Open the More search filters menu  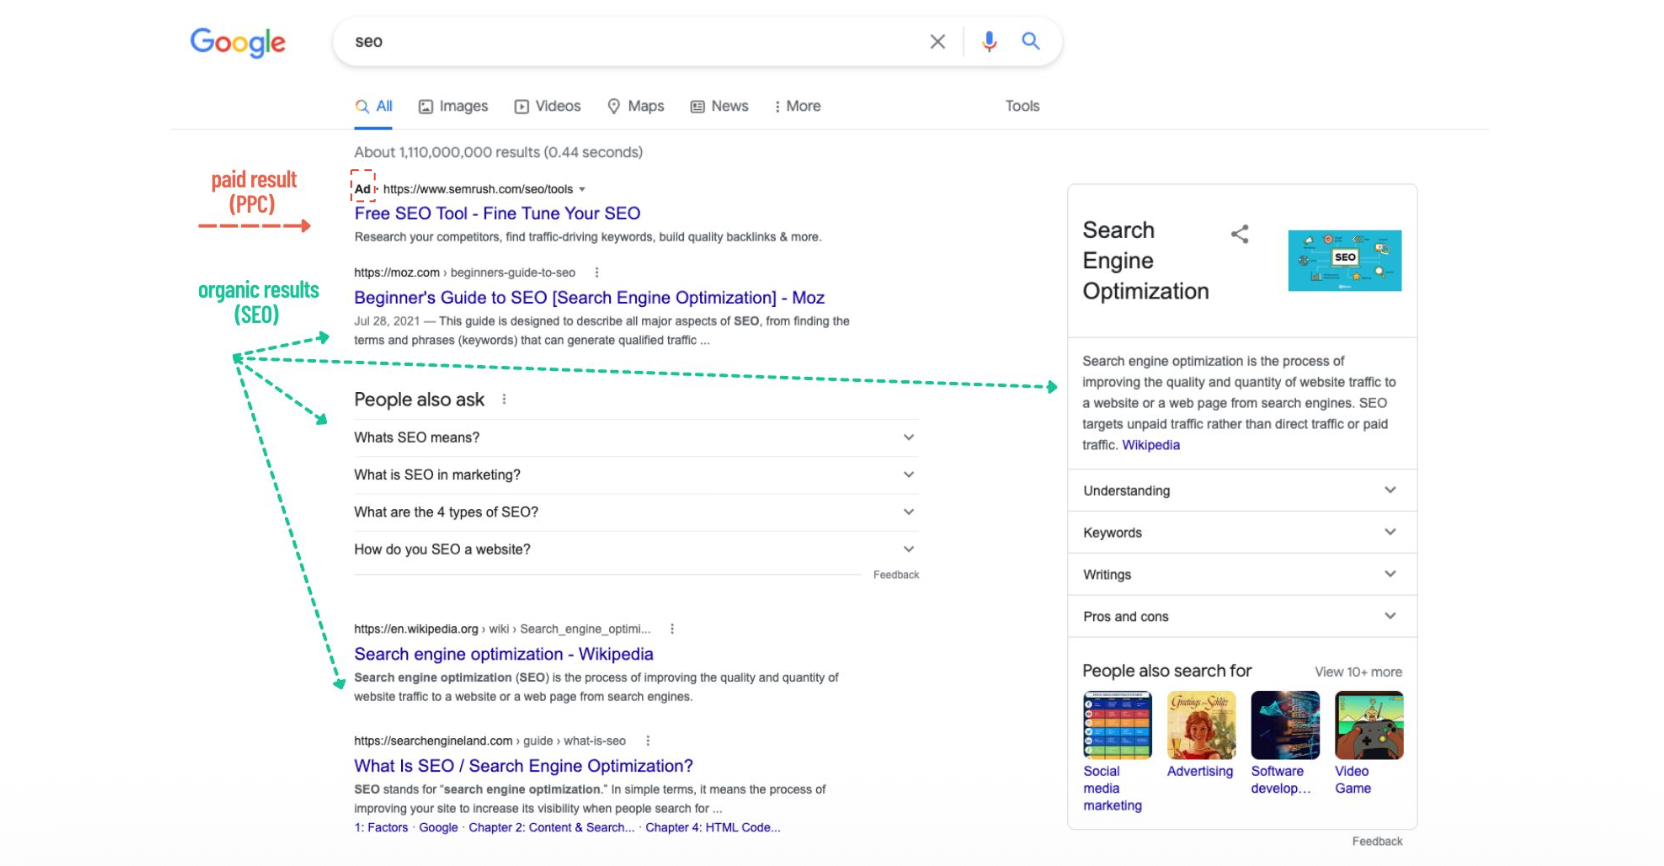click(x=797, y=106)
